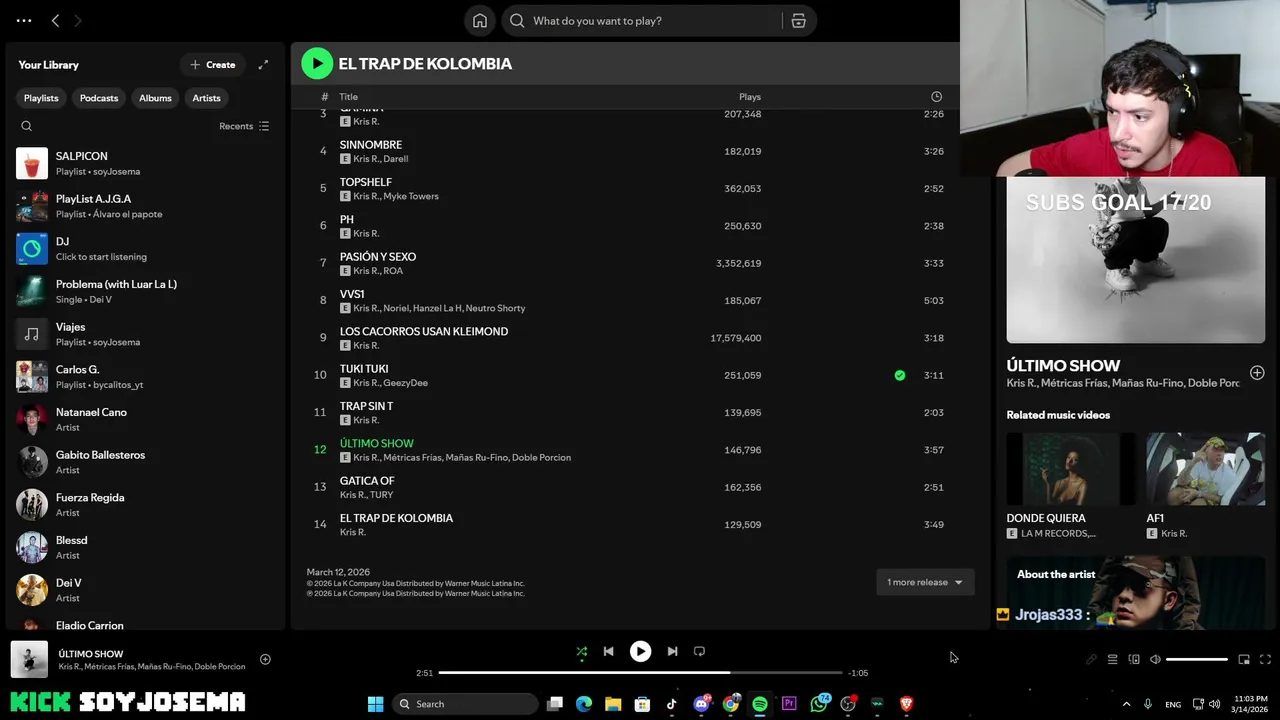Open Premiere Pro from the taskbar
Screen dimensions: 1280x720
coord(789,704)
